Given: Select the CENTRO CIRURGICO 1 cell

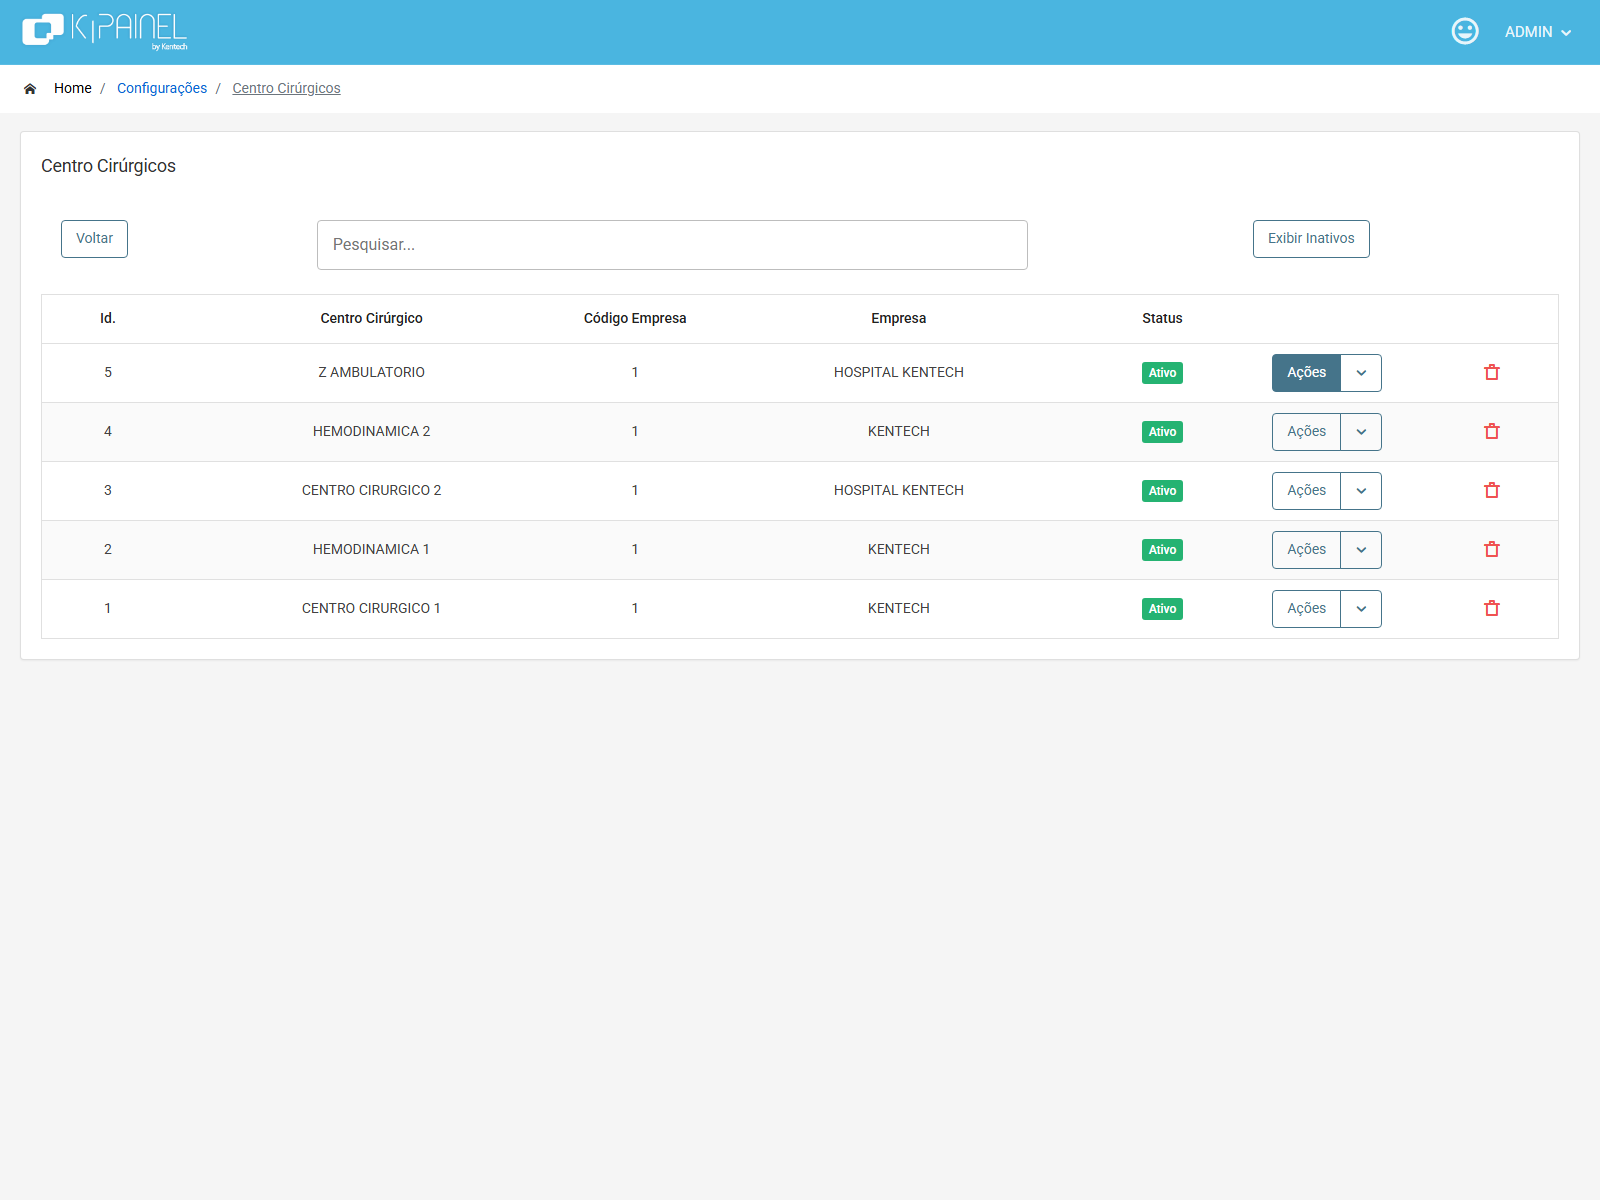Looking at the screenshot, I should (x=371, y=608).
